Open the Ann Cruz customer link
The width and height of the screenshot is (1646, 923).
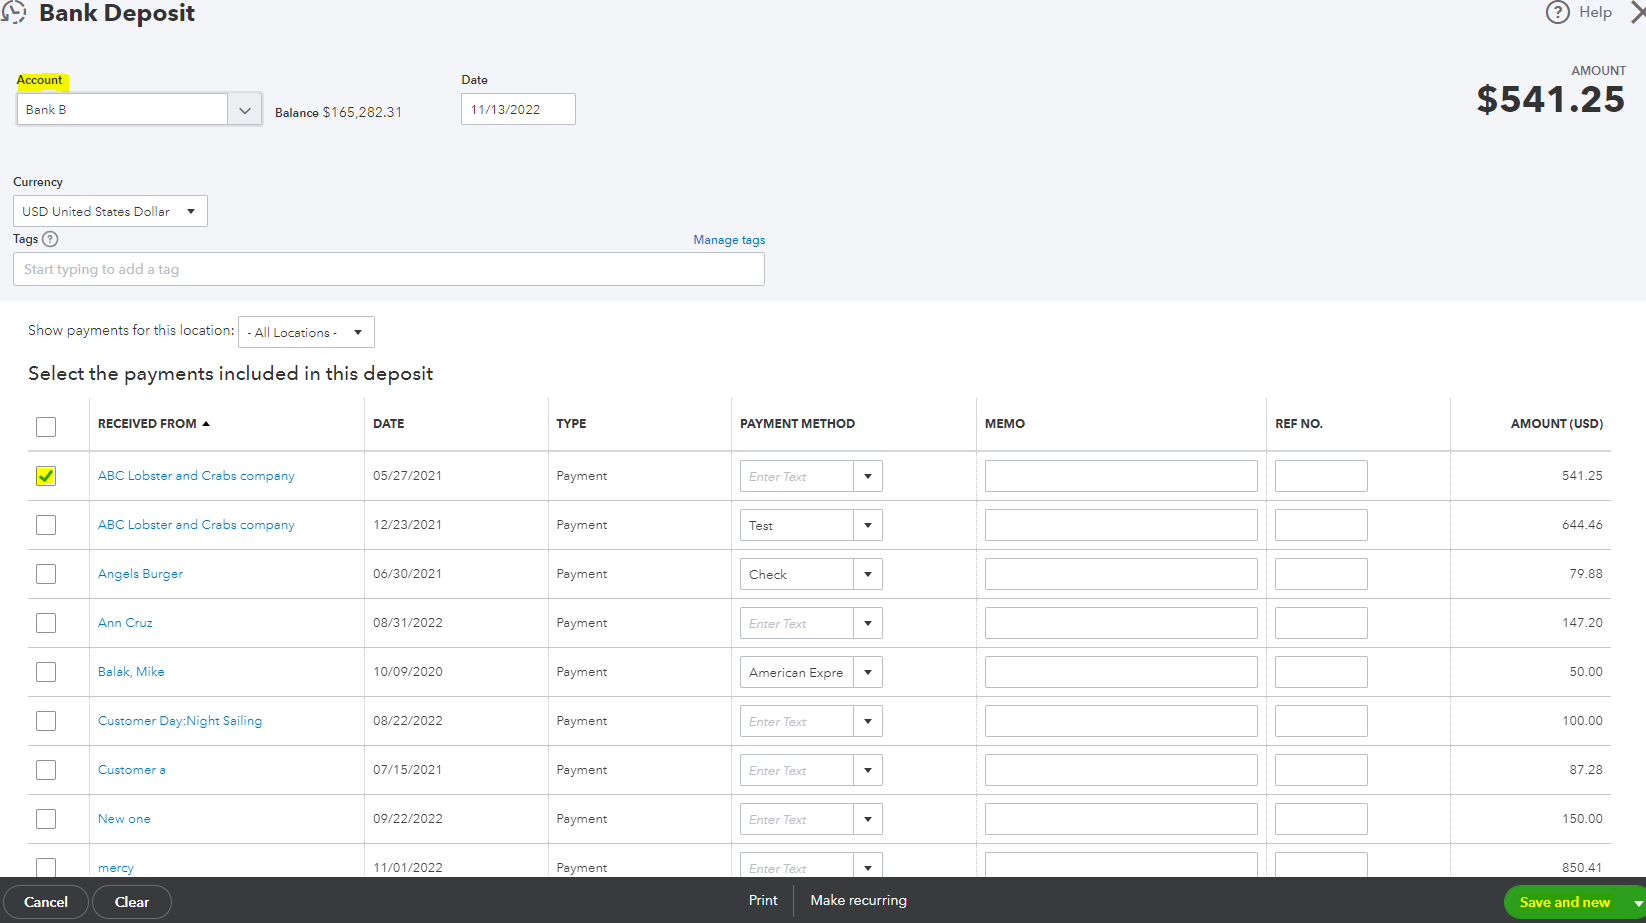125,623
